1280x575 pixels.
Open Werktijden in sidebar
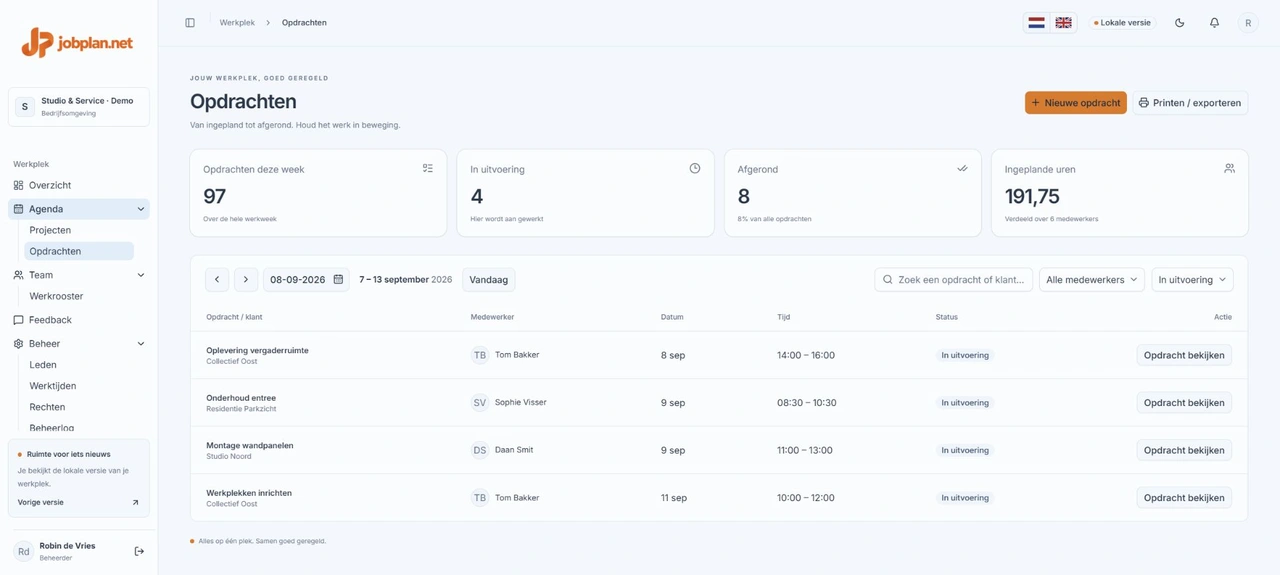point(79,386)
